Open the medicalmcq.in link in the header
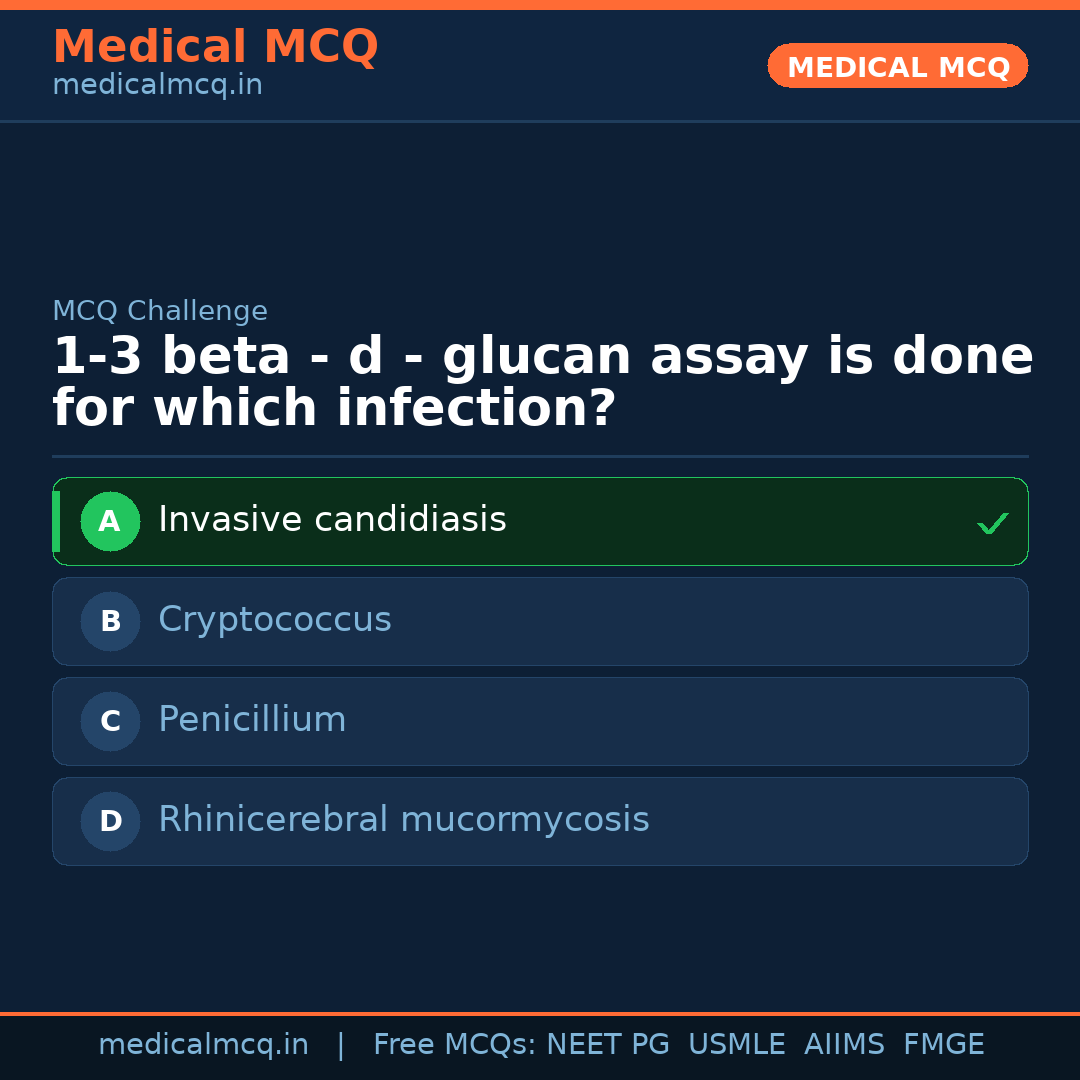The image size is (1080, 1080). click(x=157, y=86)
